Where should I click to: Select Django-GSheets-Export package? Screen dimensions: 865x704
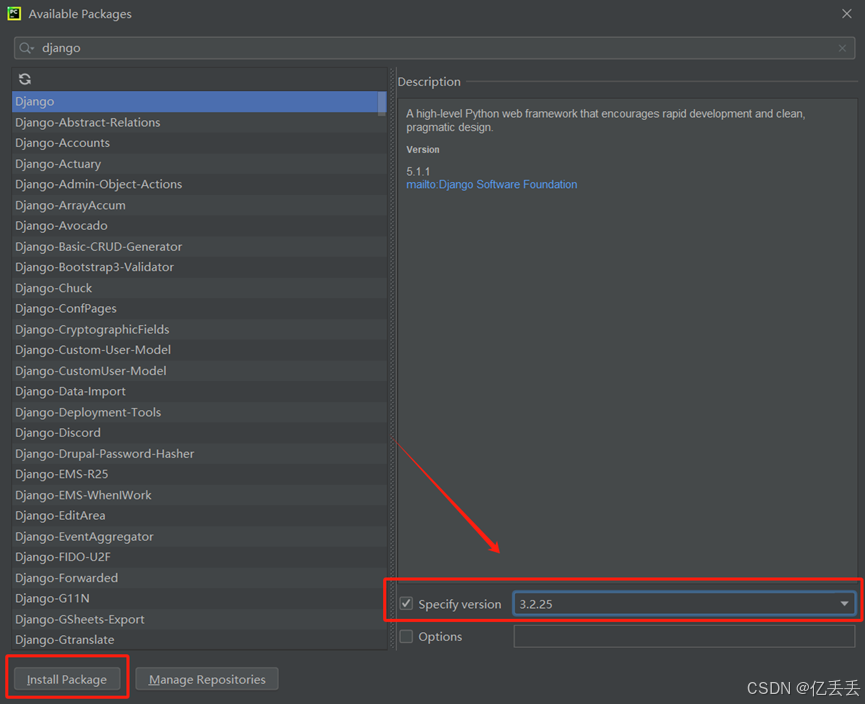(199, 619)
